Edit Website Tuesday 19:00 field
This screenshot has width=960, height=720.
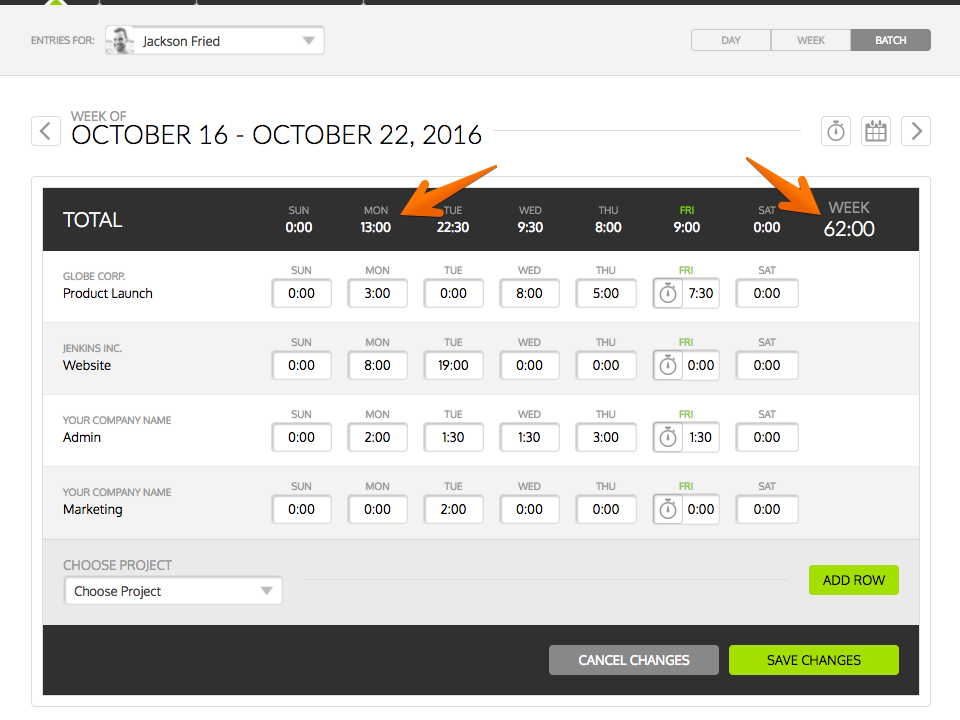pos(454,366)
